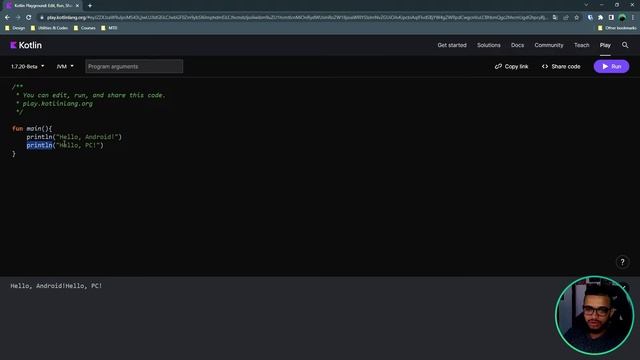
Task: Open the Community menu item
Action: [x=549, y=45]
